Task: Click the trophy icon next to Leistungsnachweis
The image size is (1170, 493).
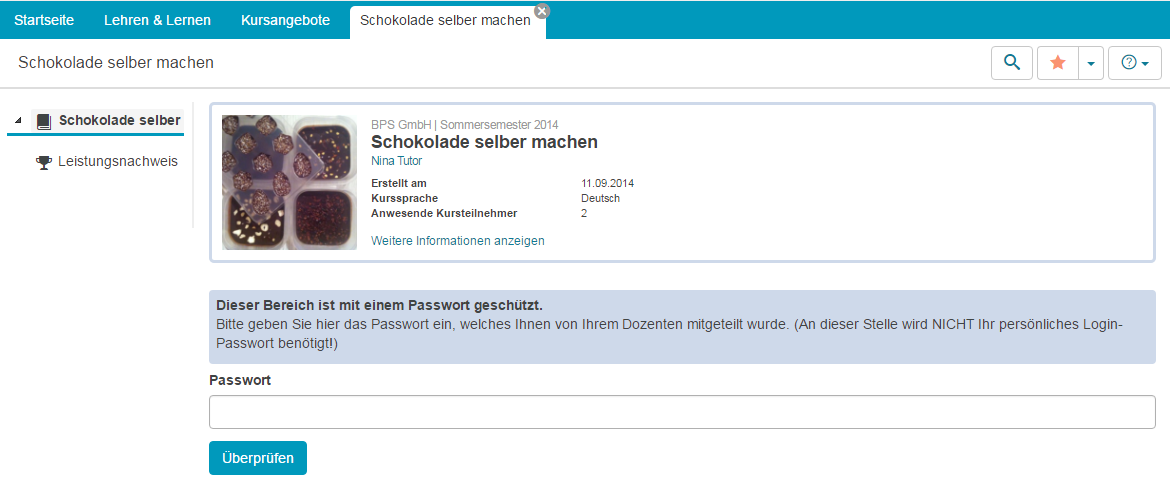Action: coord(44,162)
